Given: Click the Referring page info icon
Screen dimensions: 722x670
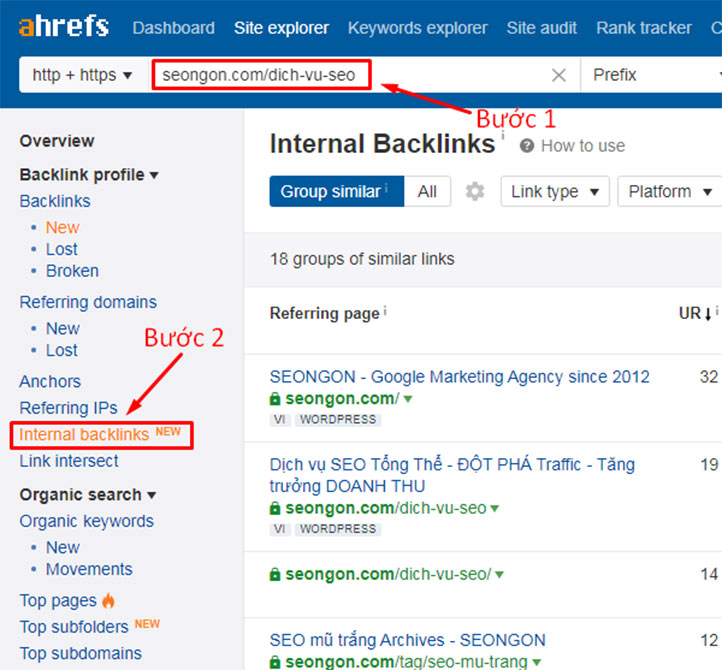Looking at the screenshot, I should point(385,311).
